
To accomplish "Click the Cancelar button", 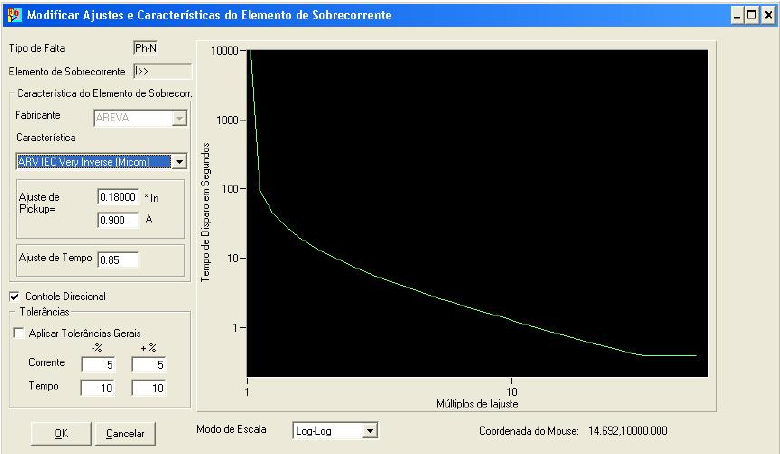I will [x=125, y=434].
